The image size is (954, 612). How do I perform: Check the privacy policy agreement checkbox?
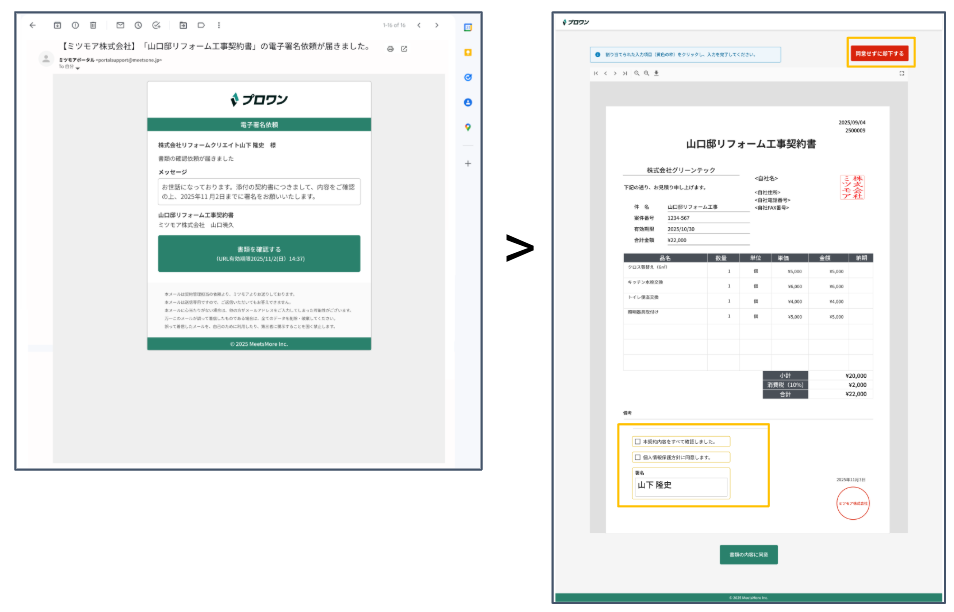coord(638,457)
